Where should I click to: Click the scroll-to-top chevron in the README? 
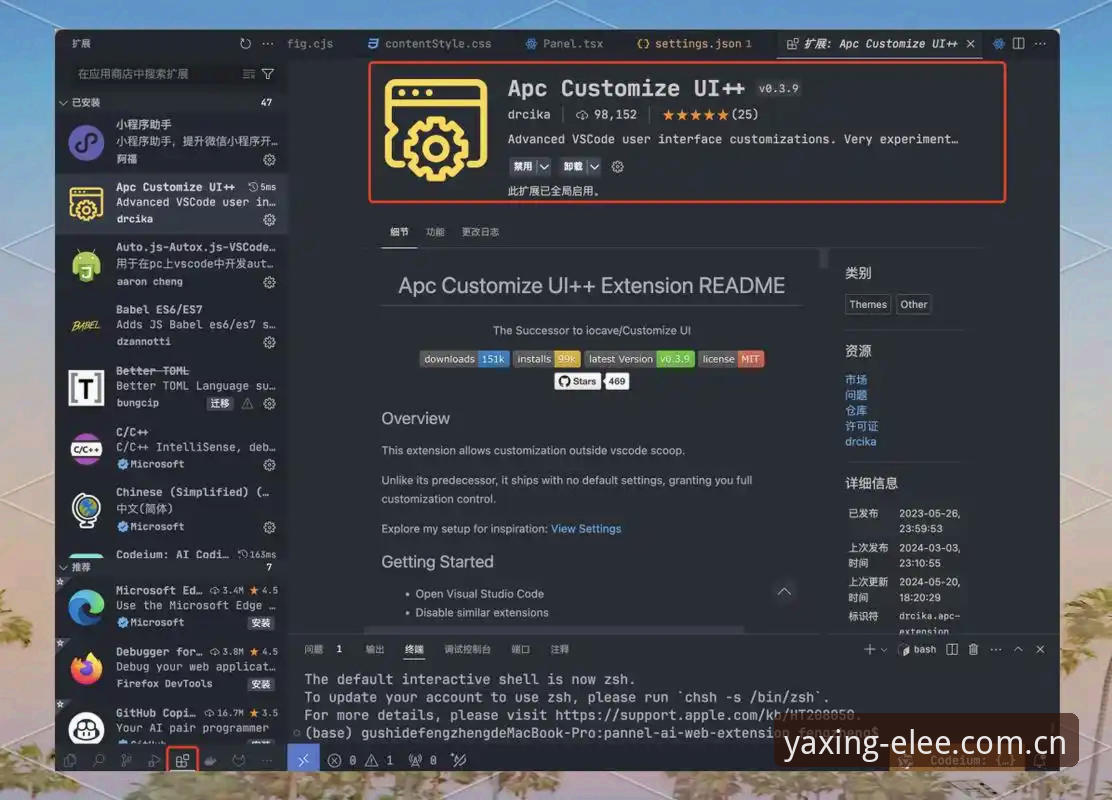(784, 591)
